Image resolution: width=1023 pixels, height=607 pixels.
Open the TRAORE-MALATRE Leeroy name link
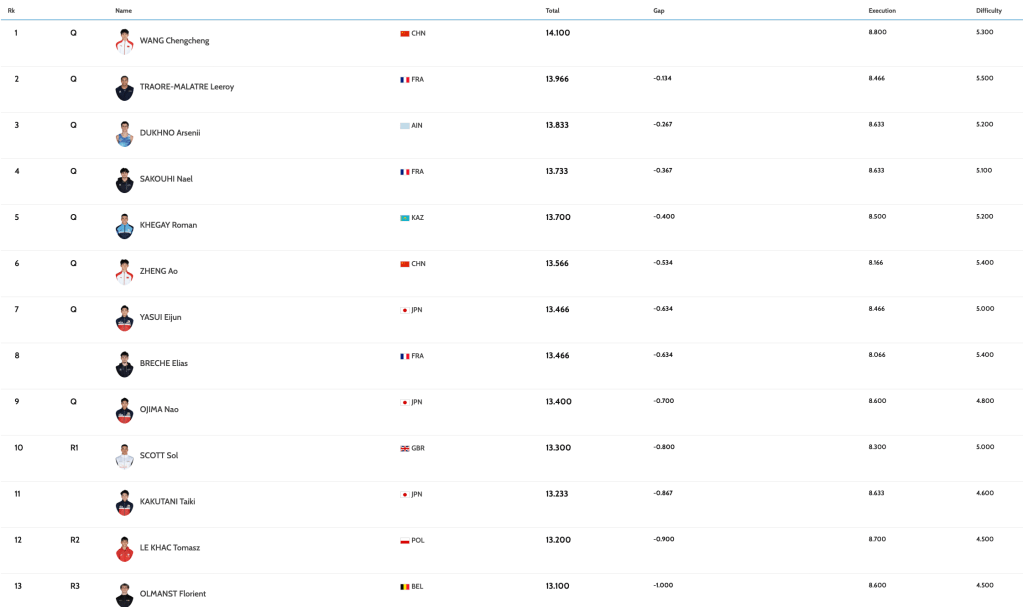click(186, 87)
